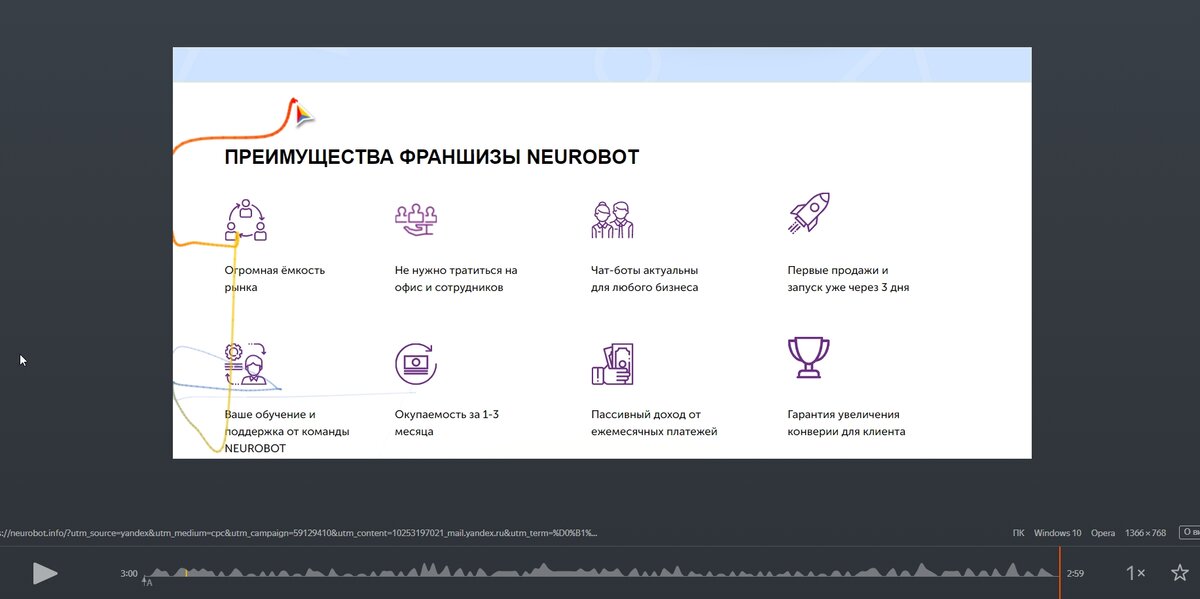This screenshot has width=1200, height=599.
Task: Click the '2:59' timestamp on the right
Action: tap(1075, 573)
